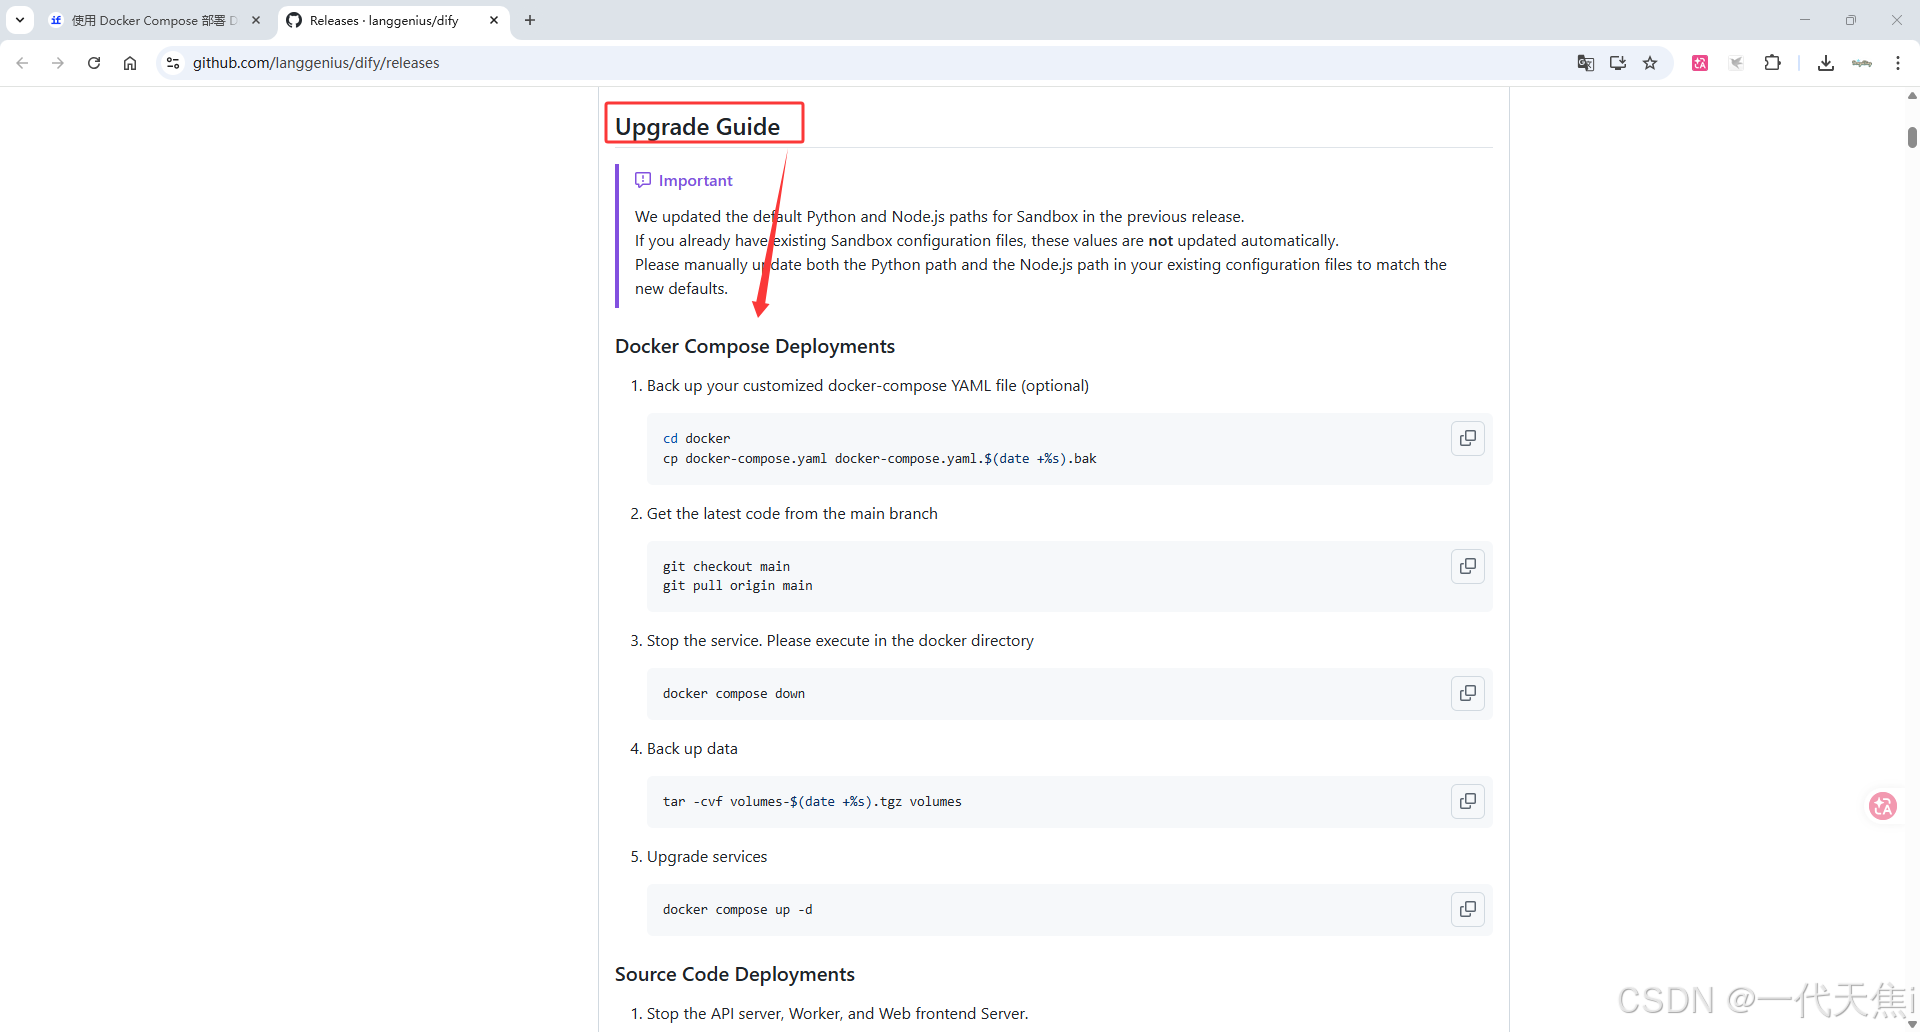Click the floating pink translate button
This screenshot has height=1032, width=1920.
1883,806
